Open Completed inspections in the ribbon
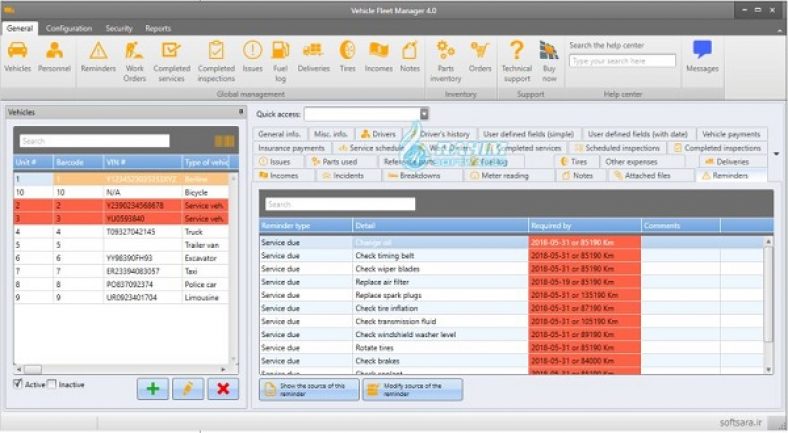788x433 pixels. pos(216,62)
